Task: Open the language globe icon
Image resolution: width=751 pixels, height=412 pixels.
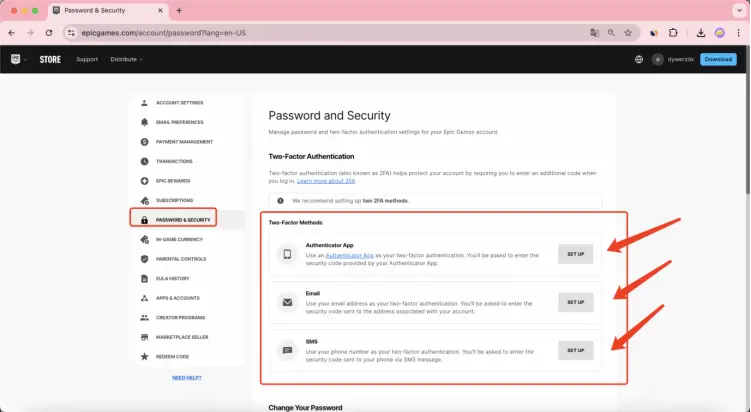Action: pyautogui.click(x=639, y=59)
